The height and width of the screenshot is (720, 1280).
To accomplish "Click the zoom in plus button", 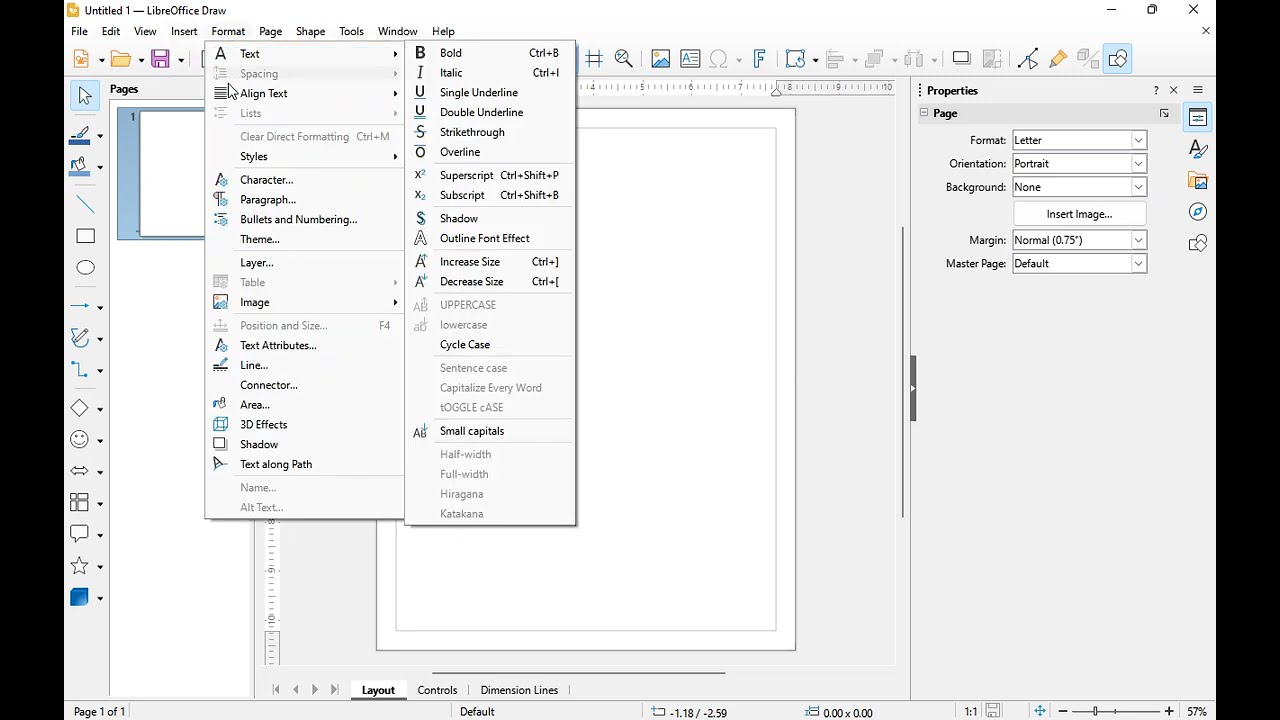I will coord(1169,711).
